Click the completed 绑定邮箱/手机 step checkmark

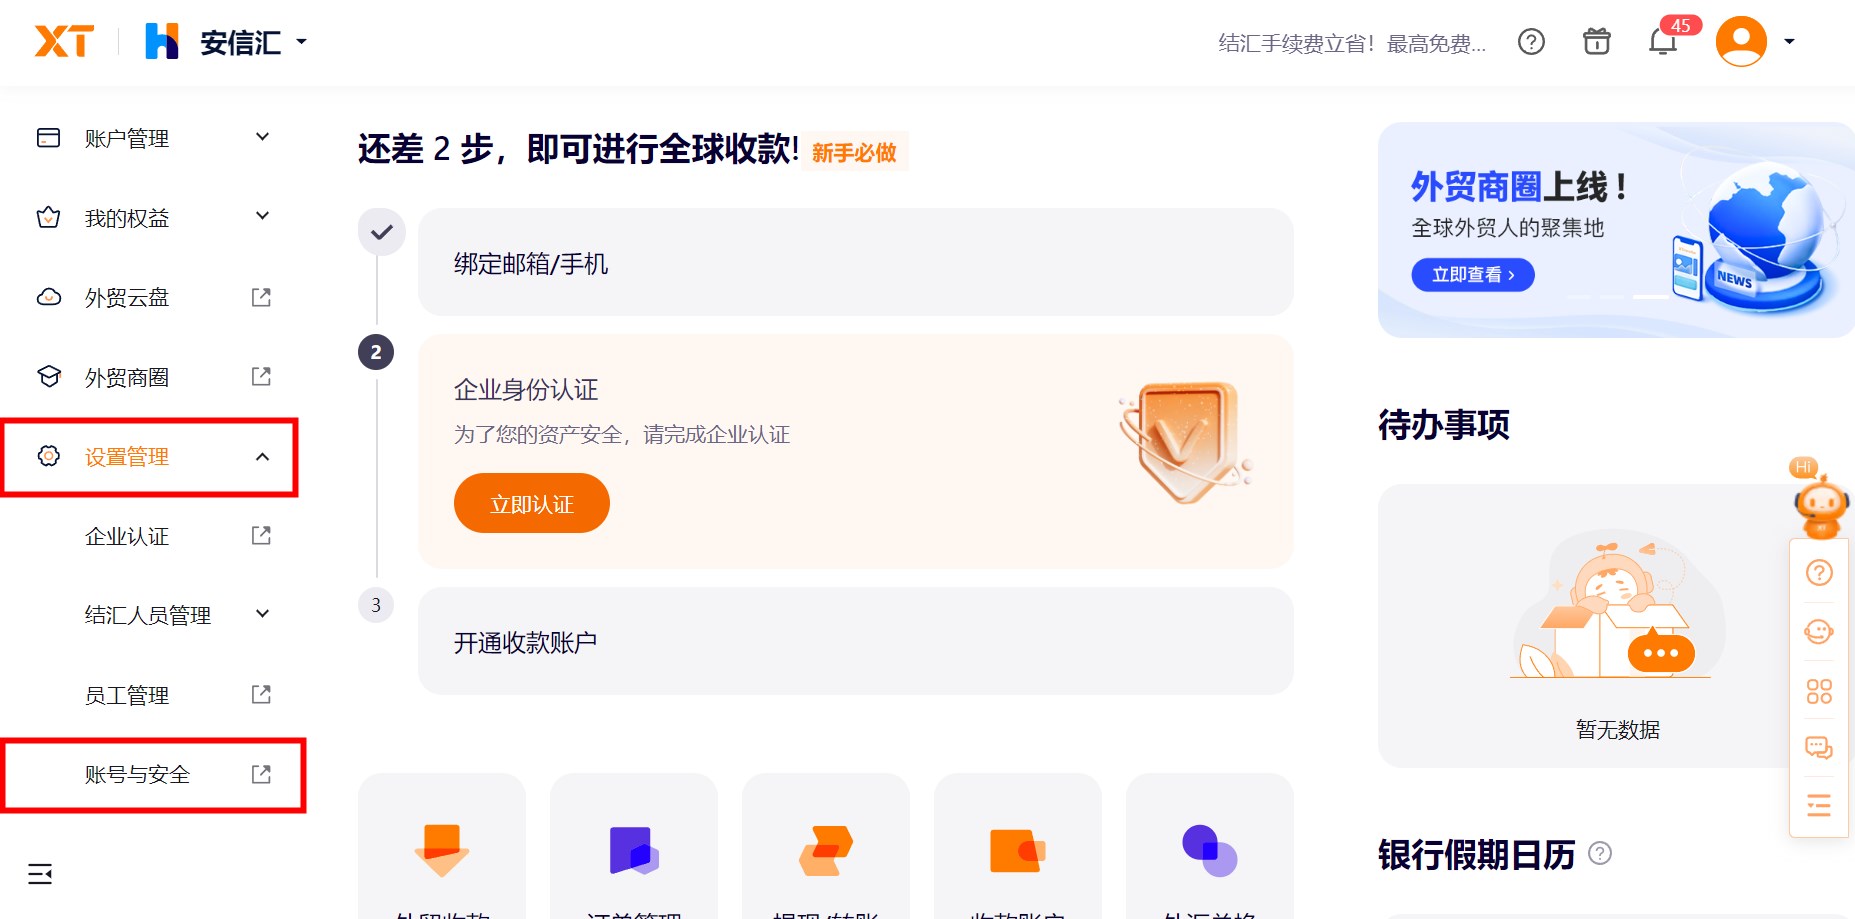380,231
